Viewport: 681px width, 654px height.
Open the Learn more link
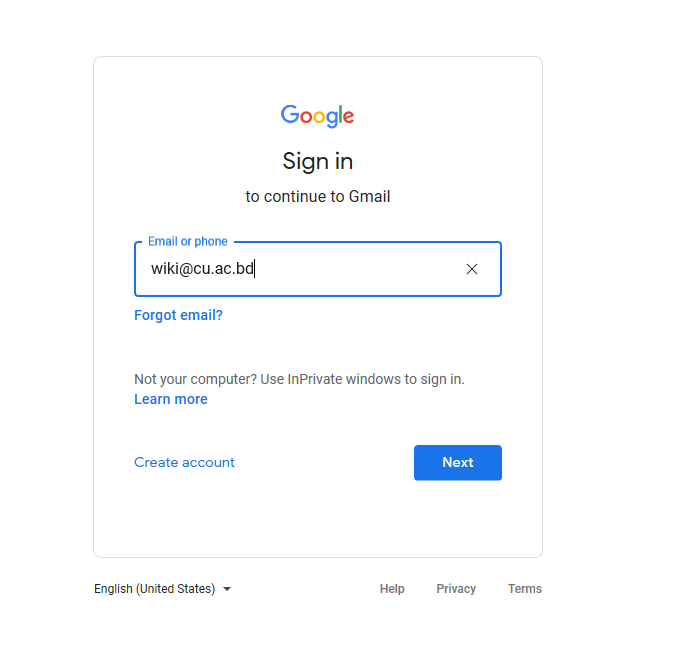pyautogui.click(x=171, y=399)
